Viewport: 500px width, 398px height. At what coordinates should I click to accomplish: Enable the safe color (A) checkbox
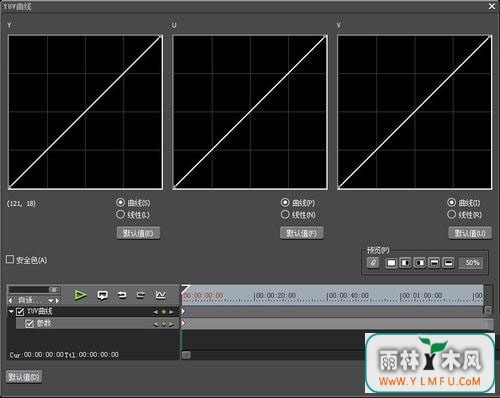click(x=10, y=259)
